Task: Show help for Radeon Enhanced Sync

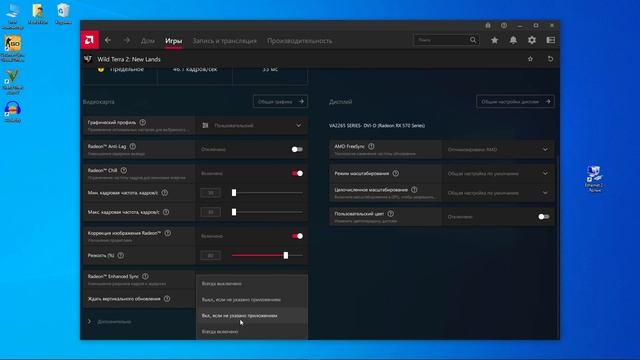Action: (x=145, y=276)
